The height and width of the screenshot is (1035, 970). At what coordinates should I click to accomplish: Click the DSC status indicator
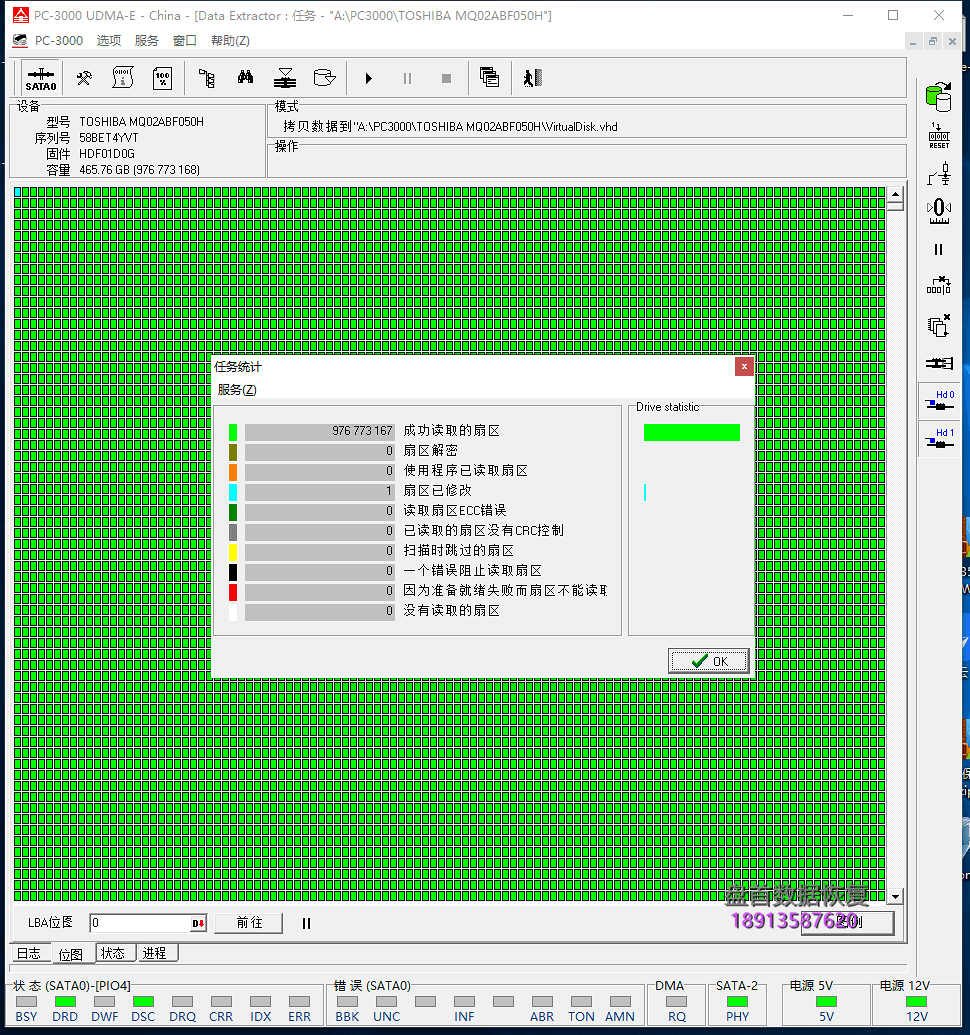143,1001
